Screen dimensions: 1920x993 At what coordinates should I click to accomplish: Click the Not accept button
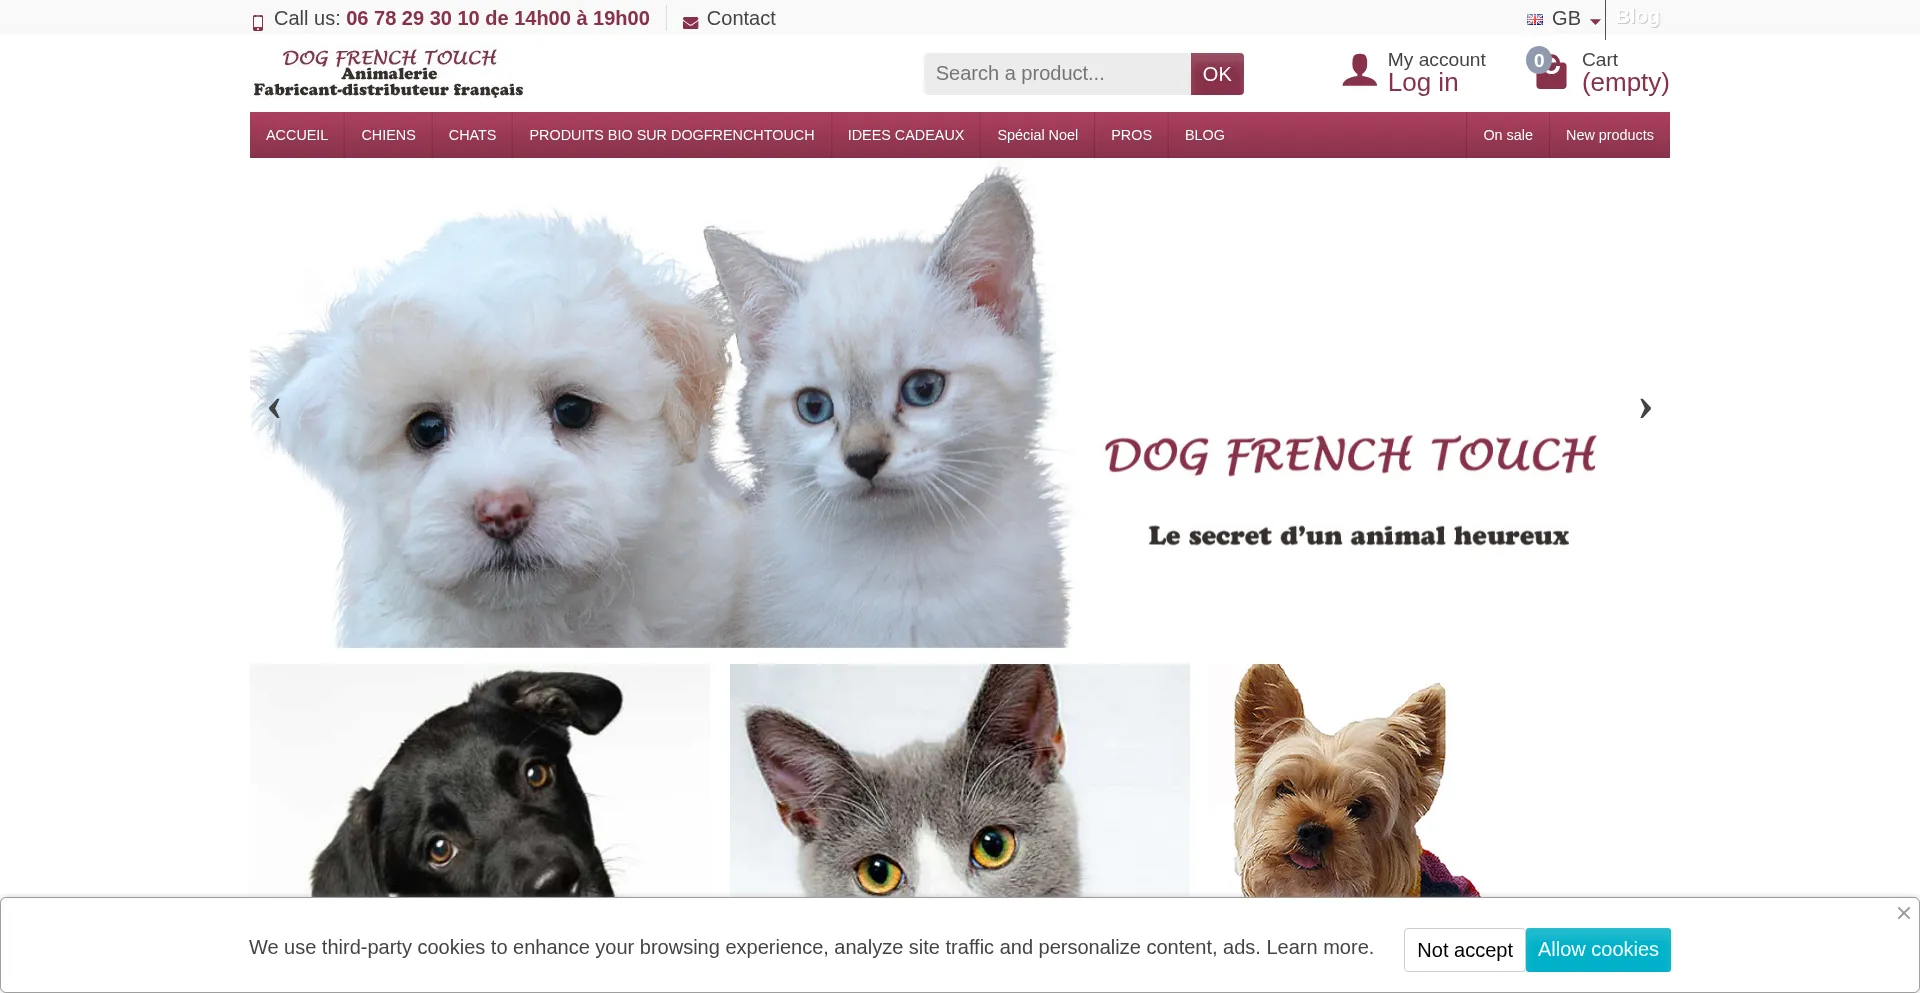tap(1464, 950)
